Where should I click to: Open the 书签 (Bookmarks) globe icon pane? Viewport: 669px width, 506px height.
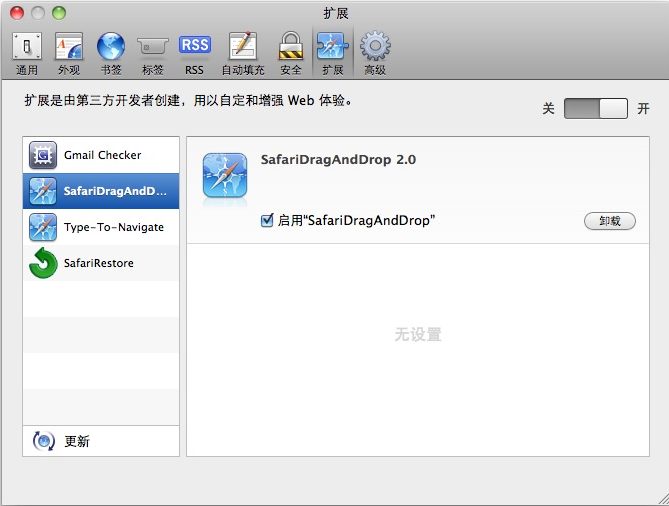tap(111, 53)
